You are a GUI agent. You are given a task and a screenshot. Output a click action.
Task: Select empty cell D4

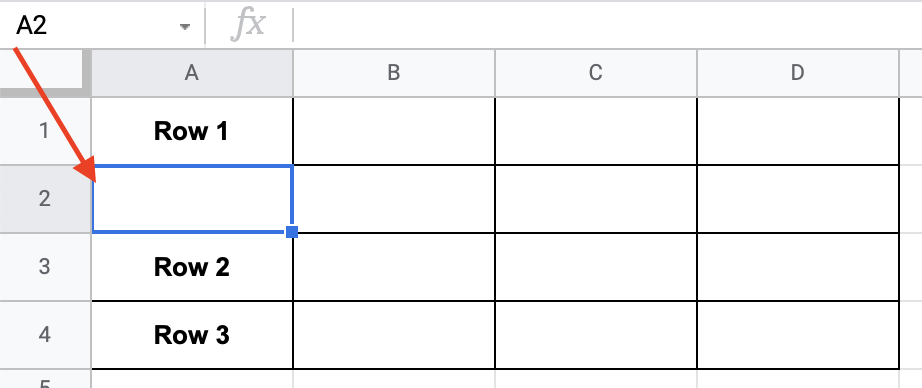point(797,335)
